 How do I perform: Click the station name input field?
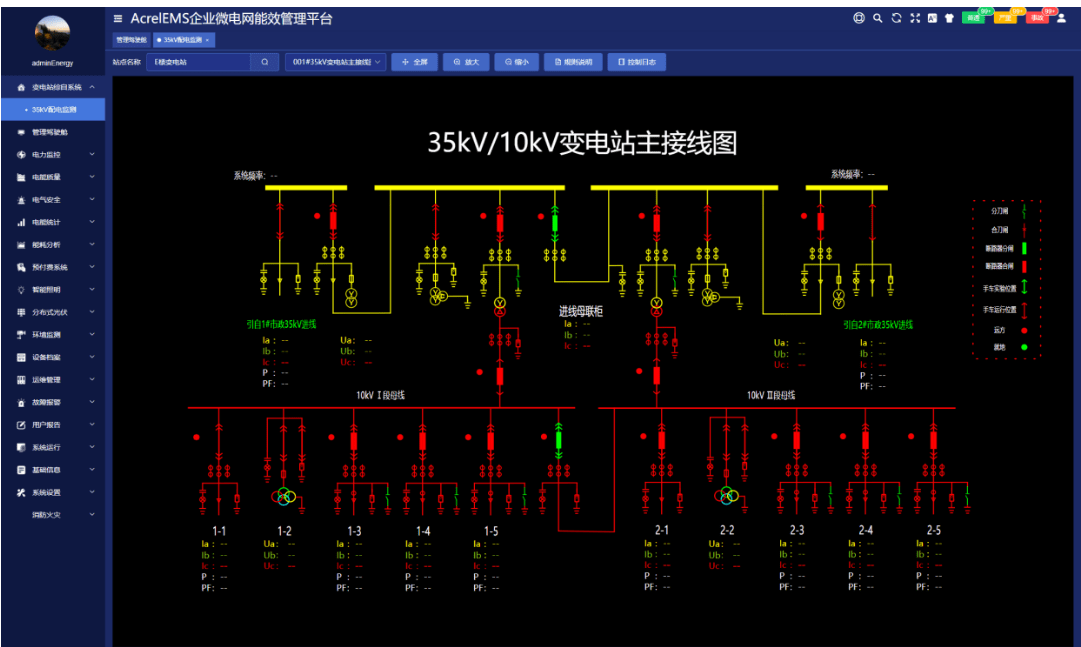[199, 62]
